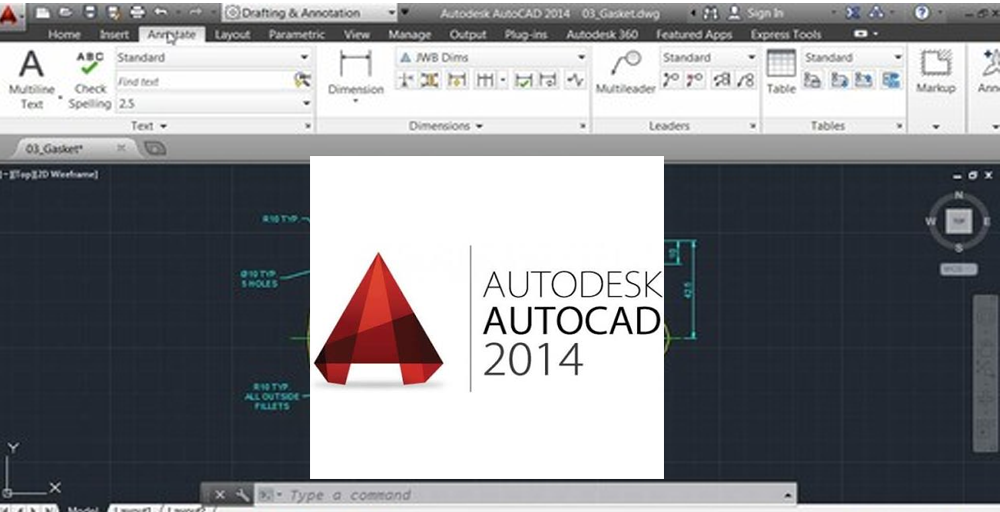Image resolution: width=1000 pixels, height=512 pixels.
Task: Click the Adjust Space dimension icon
Action: pyautogui.click(x=429, y=80)
